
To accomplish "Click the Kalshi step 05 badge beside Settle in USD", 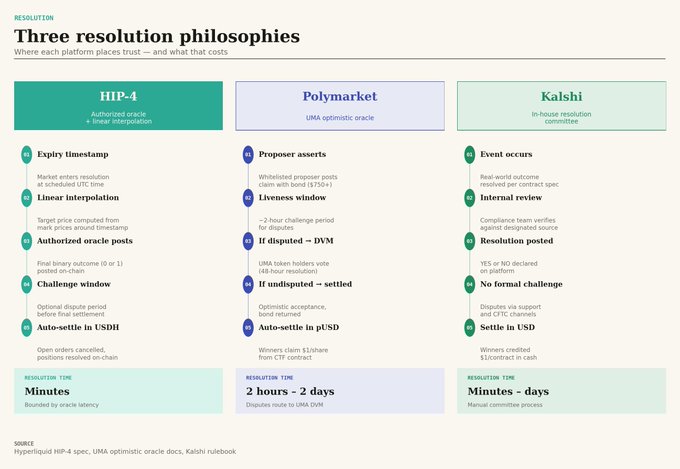I will pos(470,328).
